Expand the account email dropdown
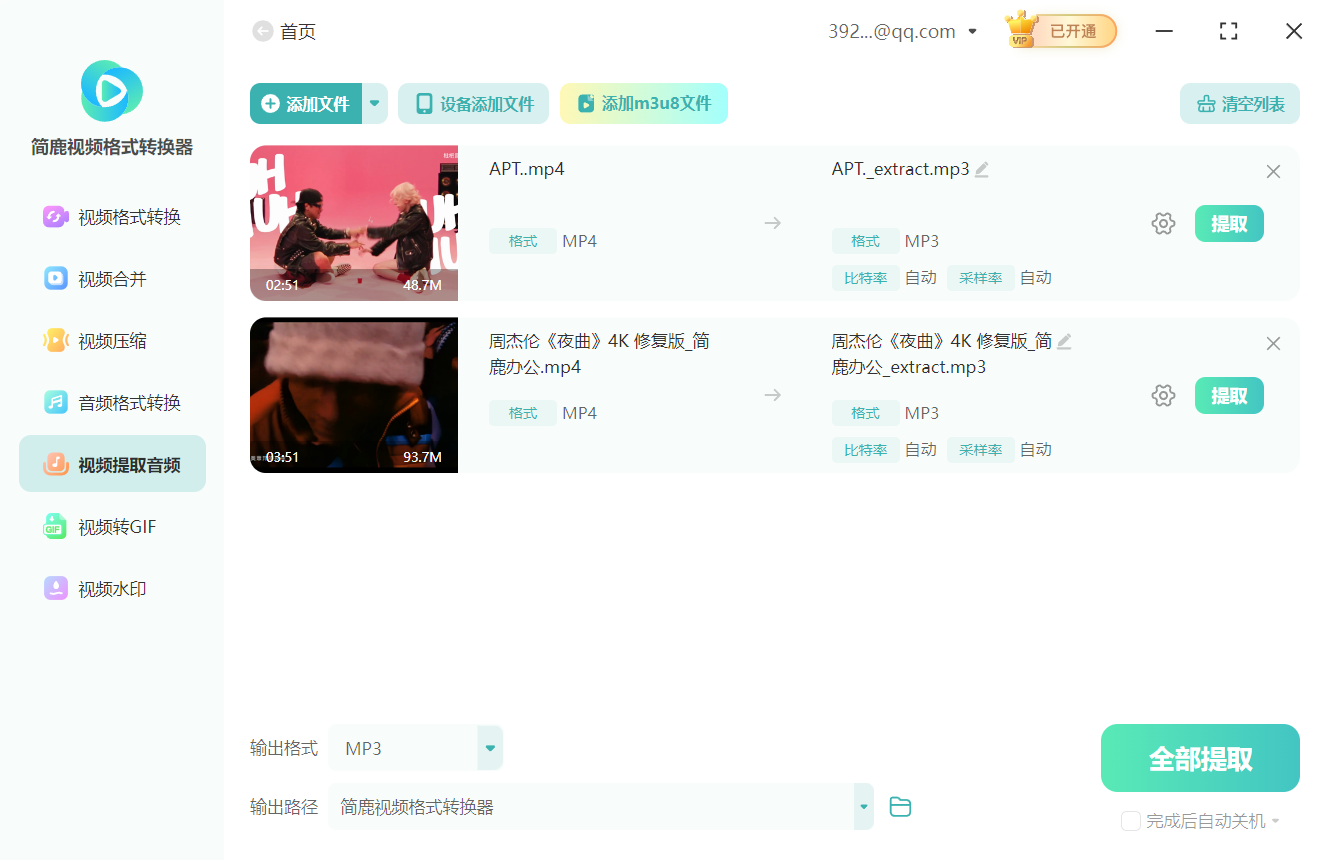The width and height of the screenshot is (1326, 860). 971,31
